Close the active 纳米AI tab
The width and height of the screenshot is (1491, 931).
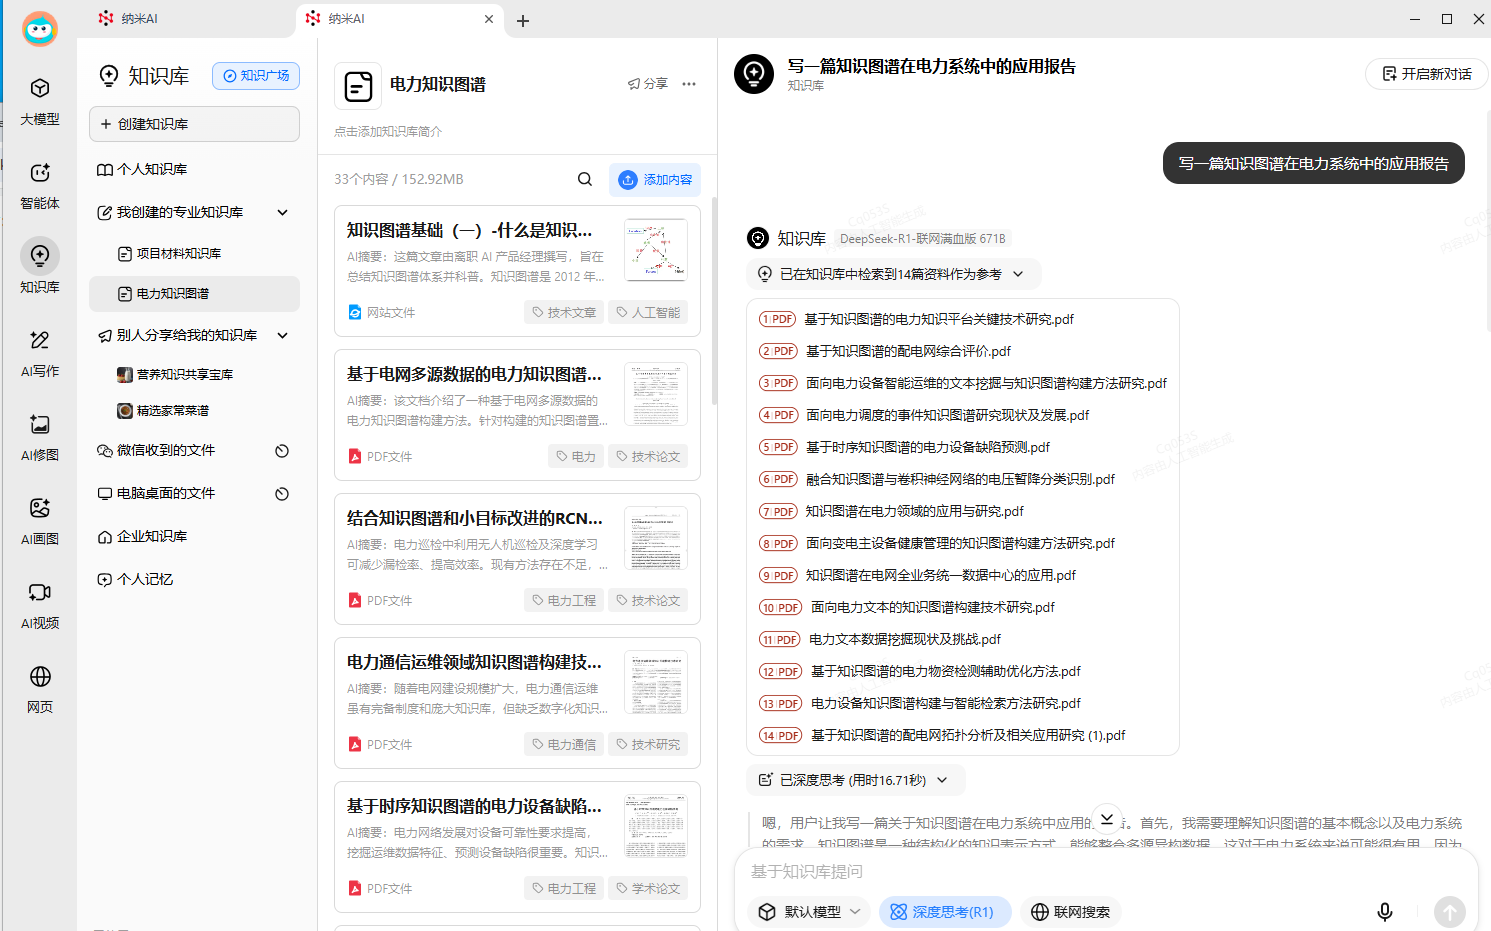(489, 19)
